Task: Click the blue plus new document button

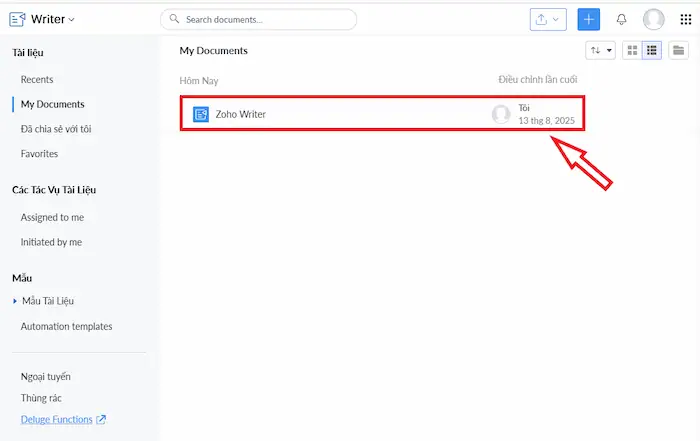Action: tap(589, 19)
